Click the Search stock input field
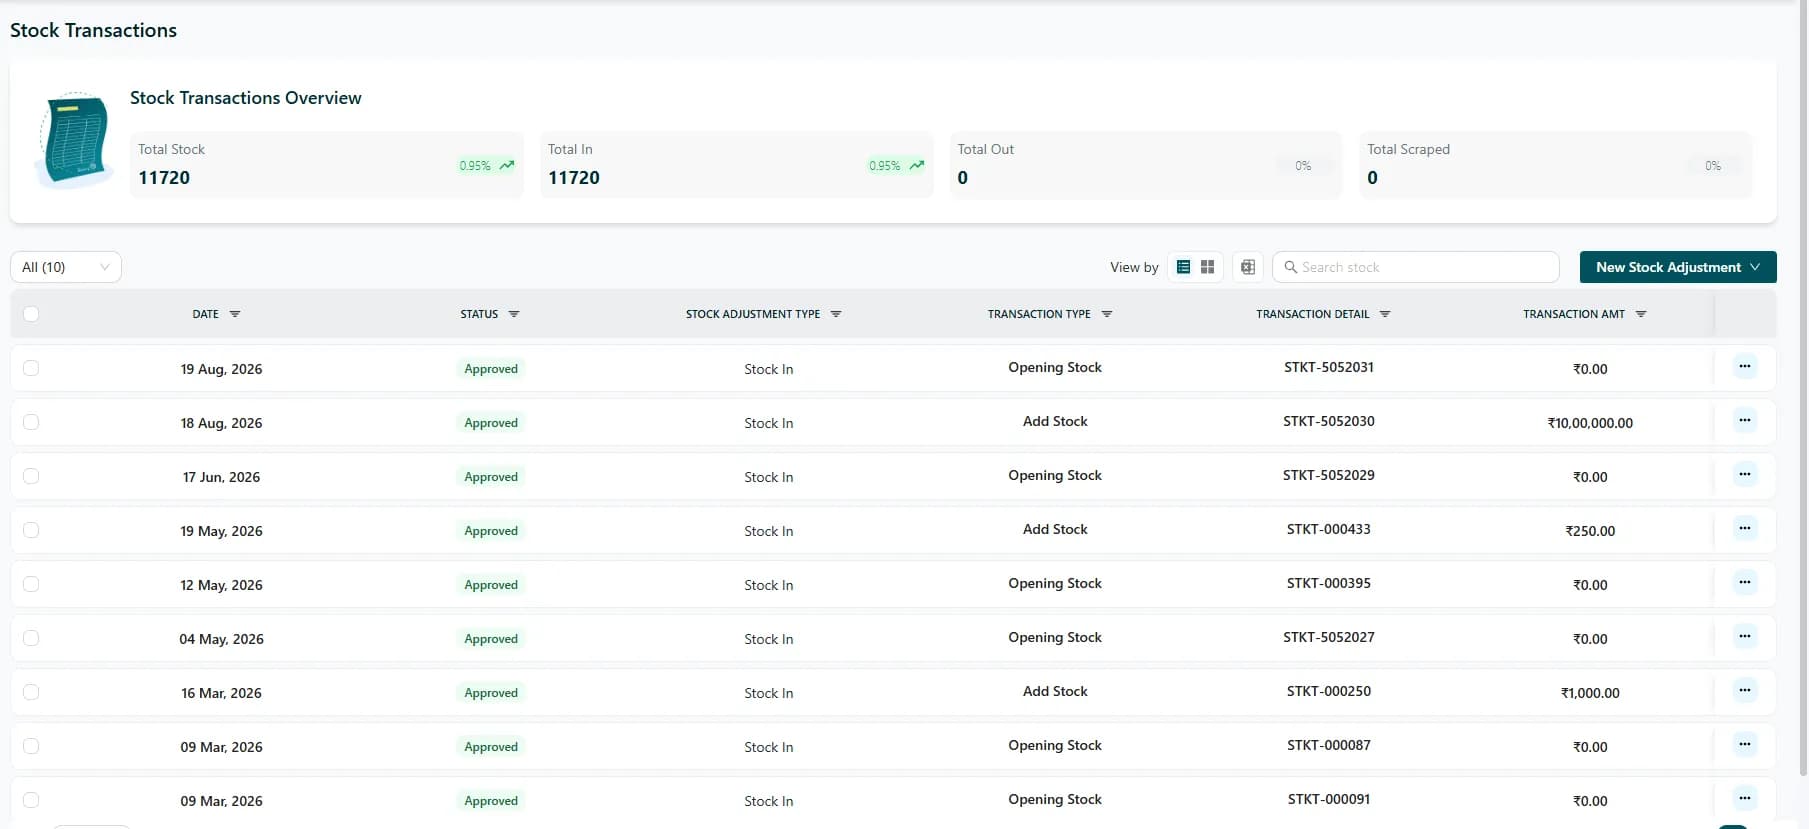 (x=1415, y=267)
